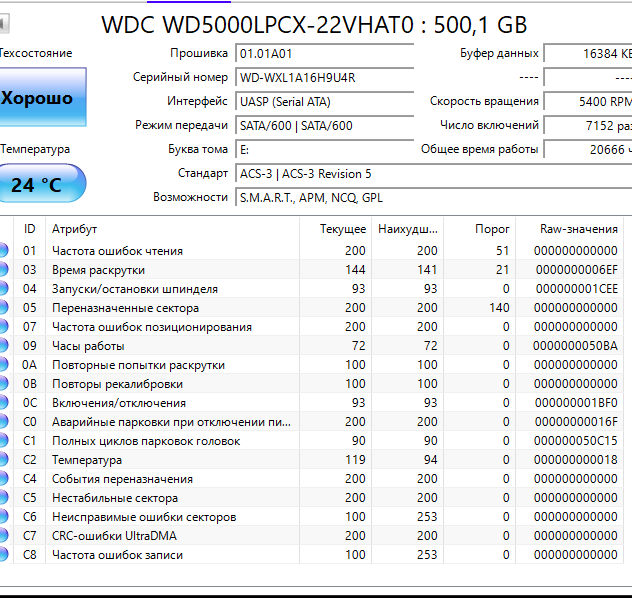Sort by the Текущее column header
The image size is (632, 598).
[335, 229]
